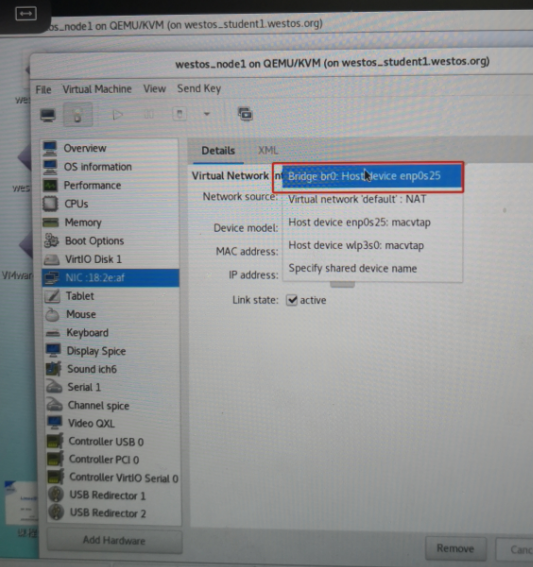533x567 pixels.
Task: Switch to the XML tab
Action: [268, 150]
